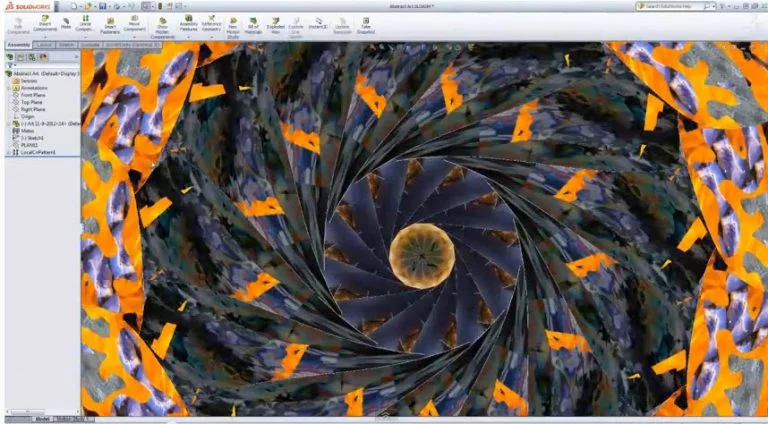Click Show Hidden Components
The height and width of the screenshot is (424, 768).
162,23
